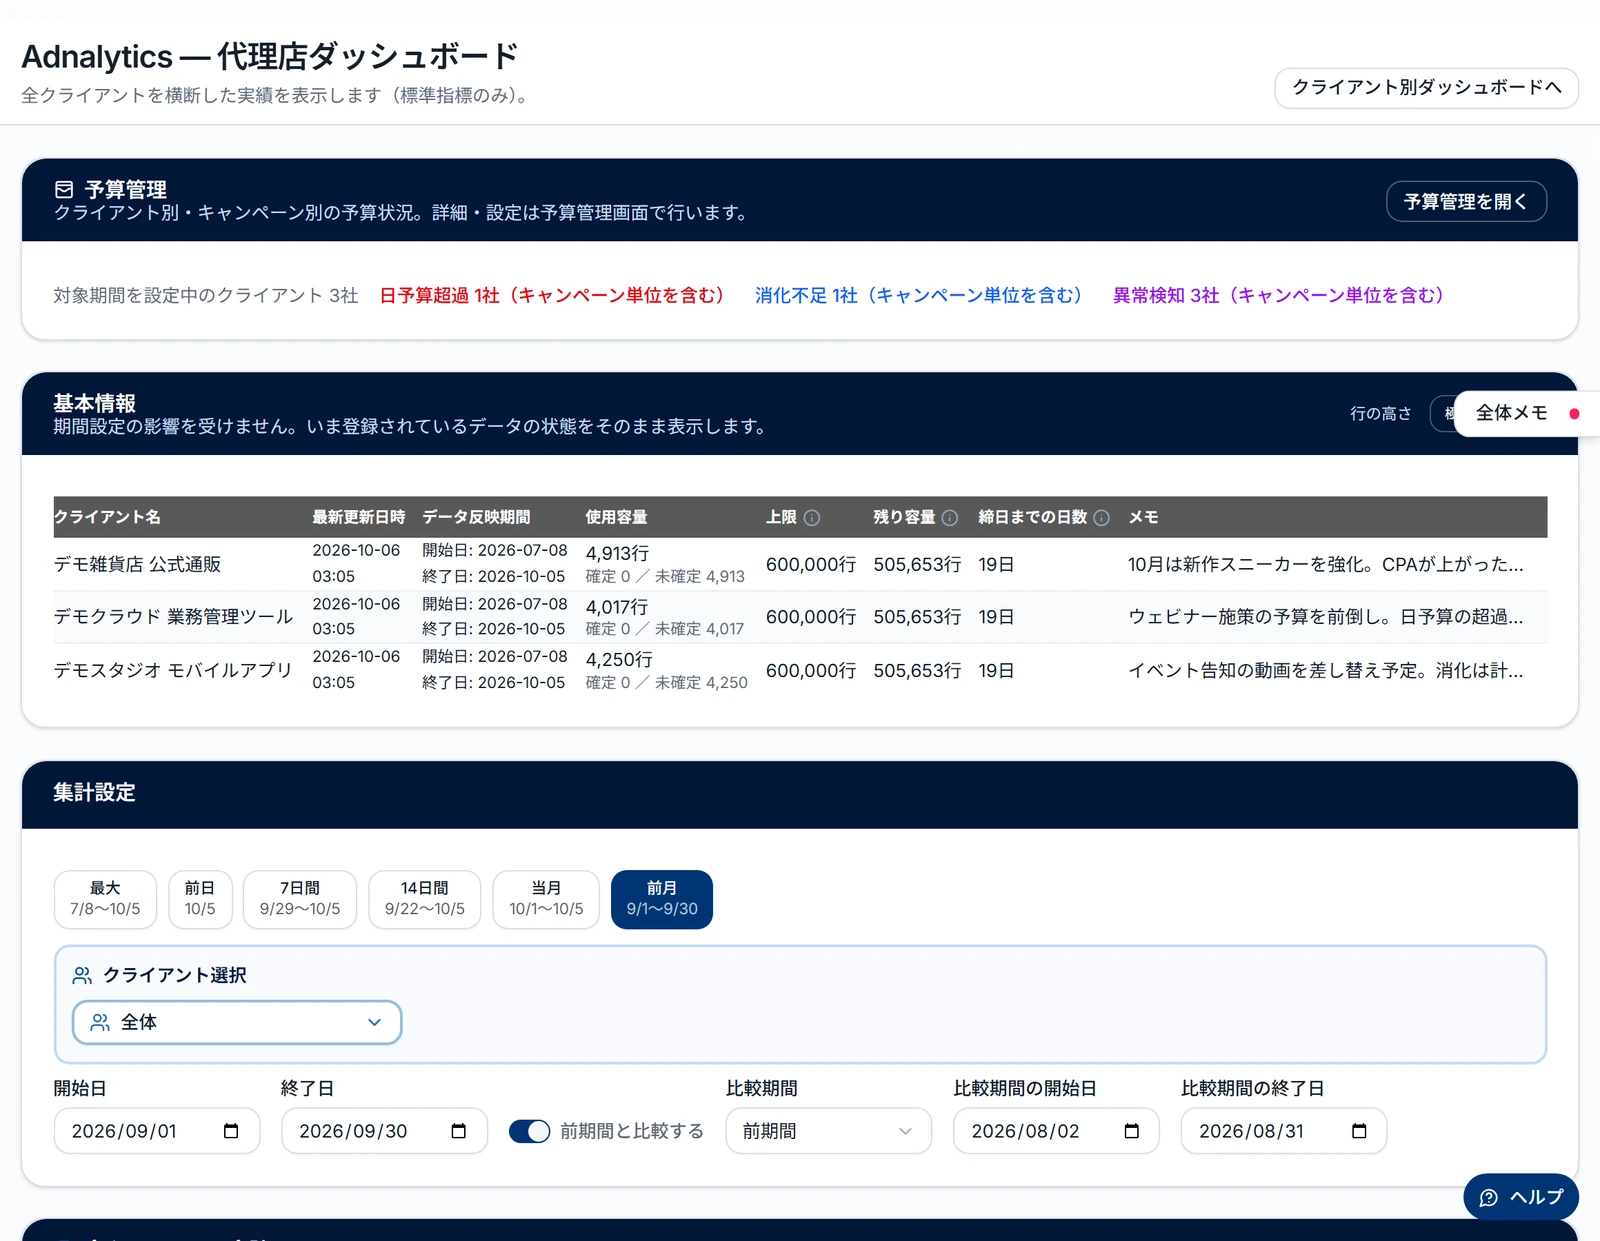Select the 前日 10/5 period preset

click(x=200, y=899)
